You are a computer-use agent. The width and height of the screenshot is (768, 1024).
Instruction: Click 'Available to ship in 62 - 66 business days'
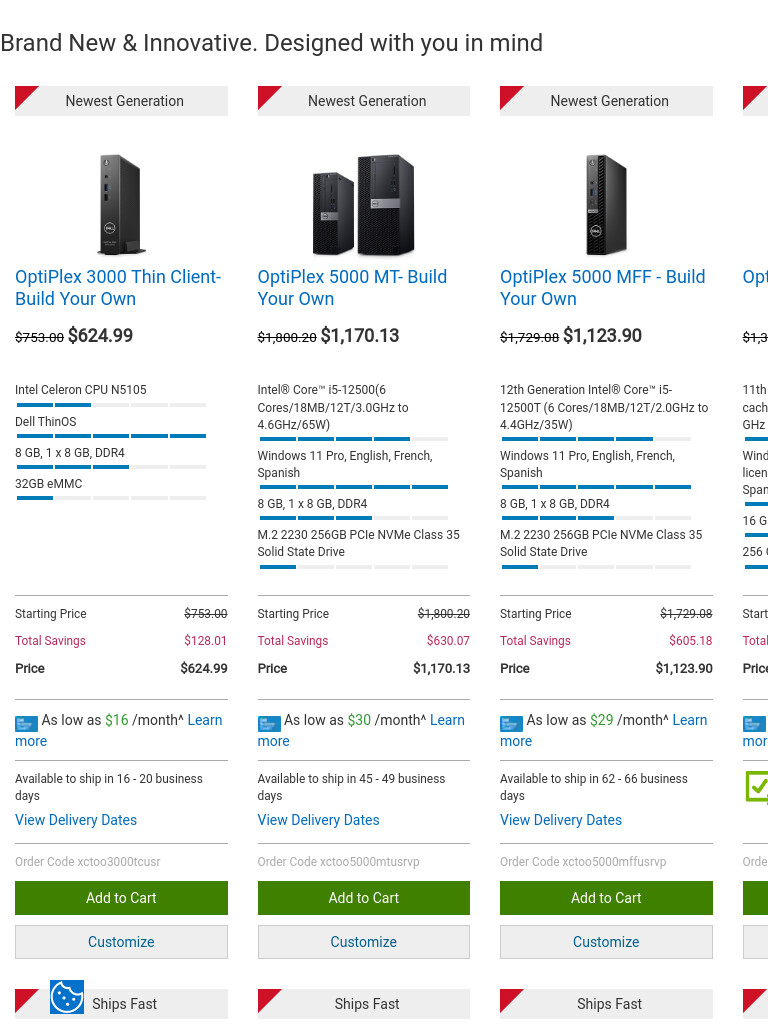[594, 787]
